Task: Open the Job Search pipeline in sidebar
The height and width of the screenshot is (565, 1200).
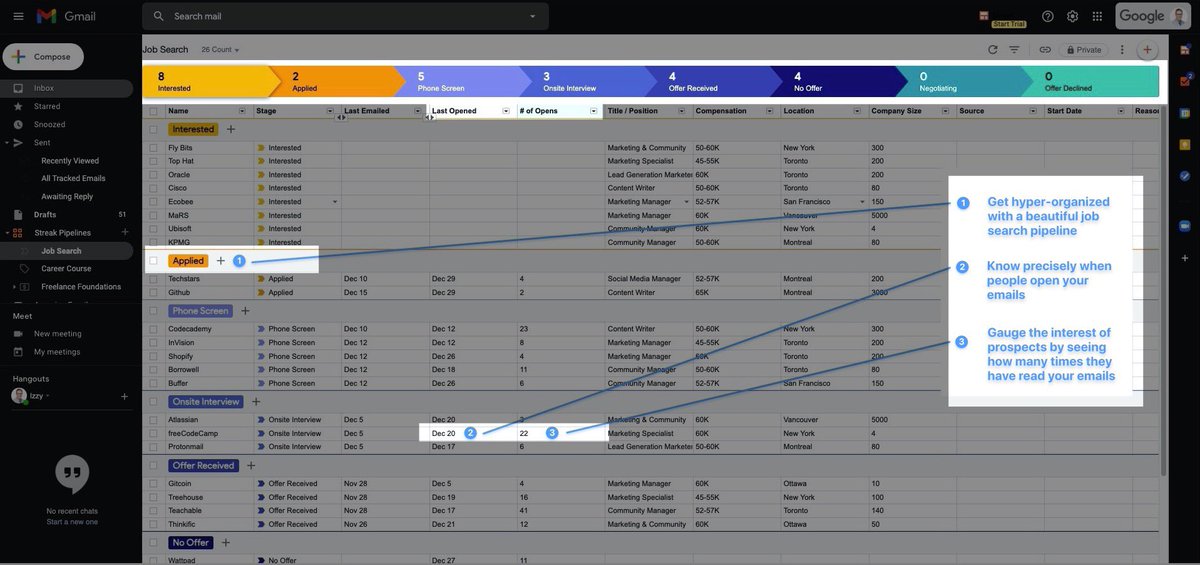Action: [66, 251]
